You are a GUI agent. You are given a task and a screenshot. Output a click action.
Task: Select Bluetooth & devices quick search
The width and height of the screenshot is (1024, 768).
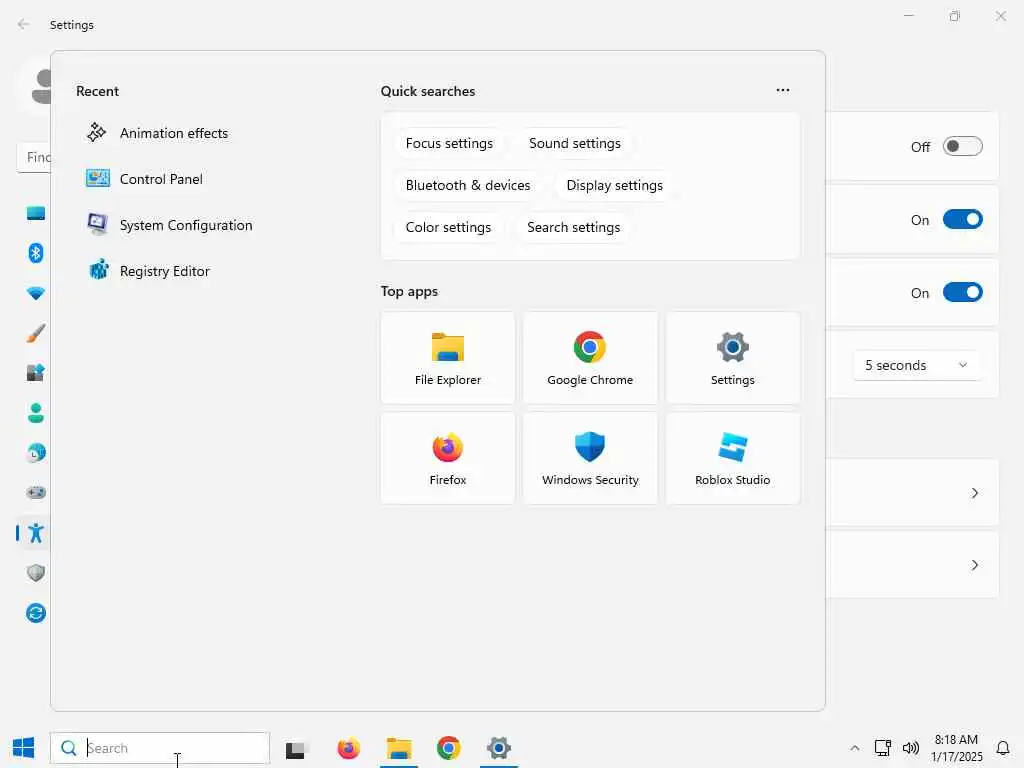coord(468,185)
